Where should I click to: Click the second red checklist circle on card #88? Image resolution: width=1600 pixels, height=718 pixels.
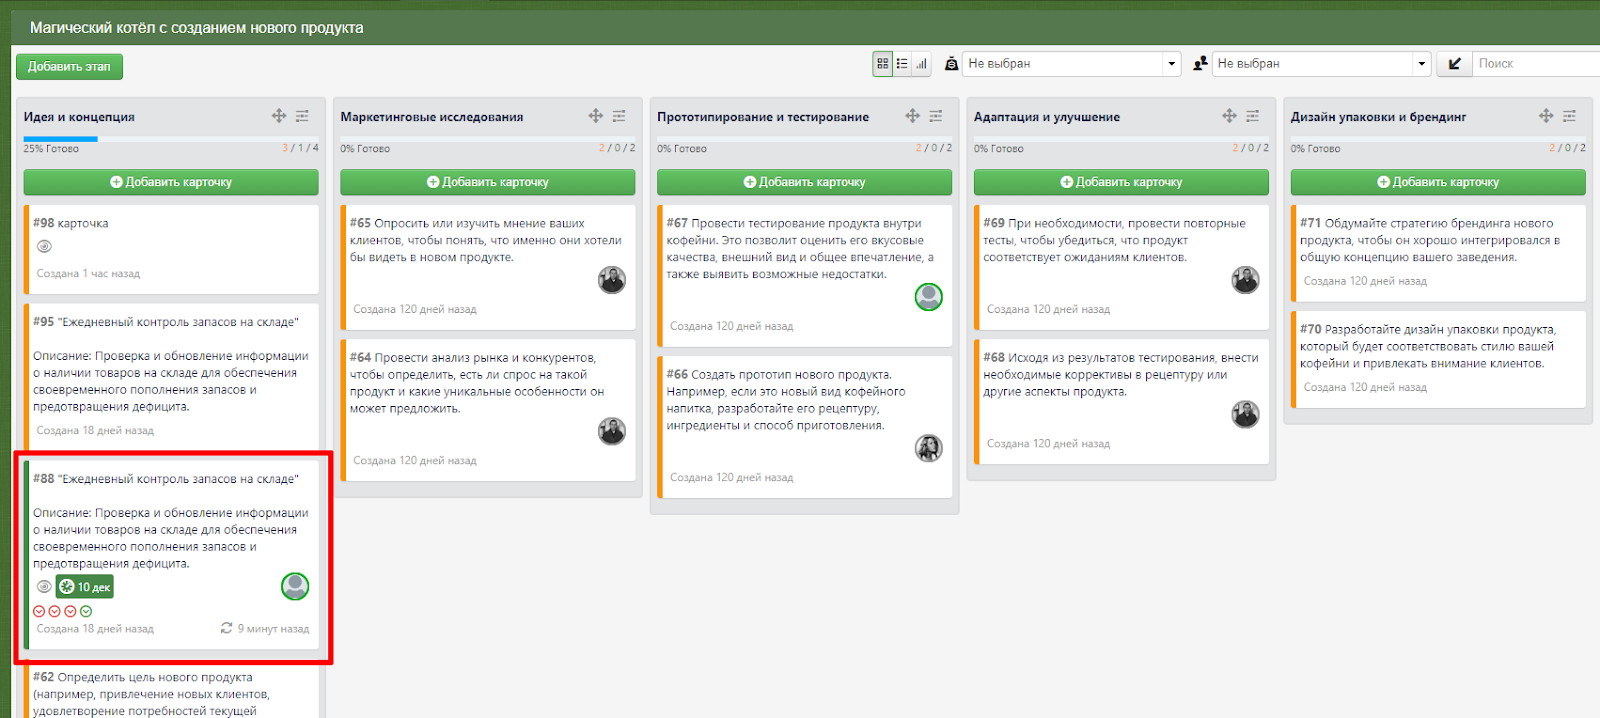pos(55,611)
